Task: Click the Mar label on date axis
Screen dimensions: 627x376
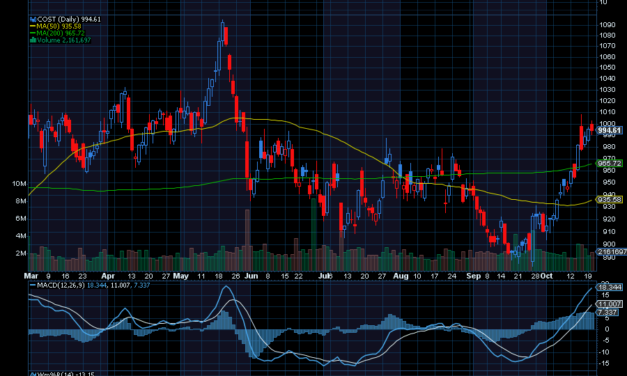Action: [31, 276]
